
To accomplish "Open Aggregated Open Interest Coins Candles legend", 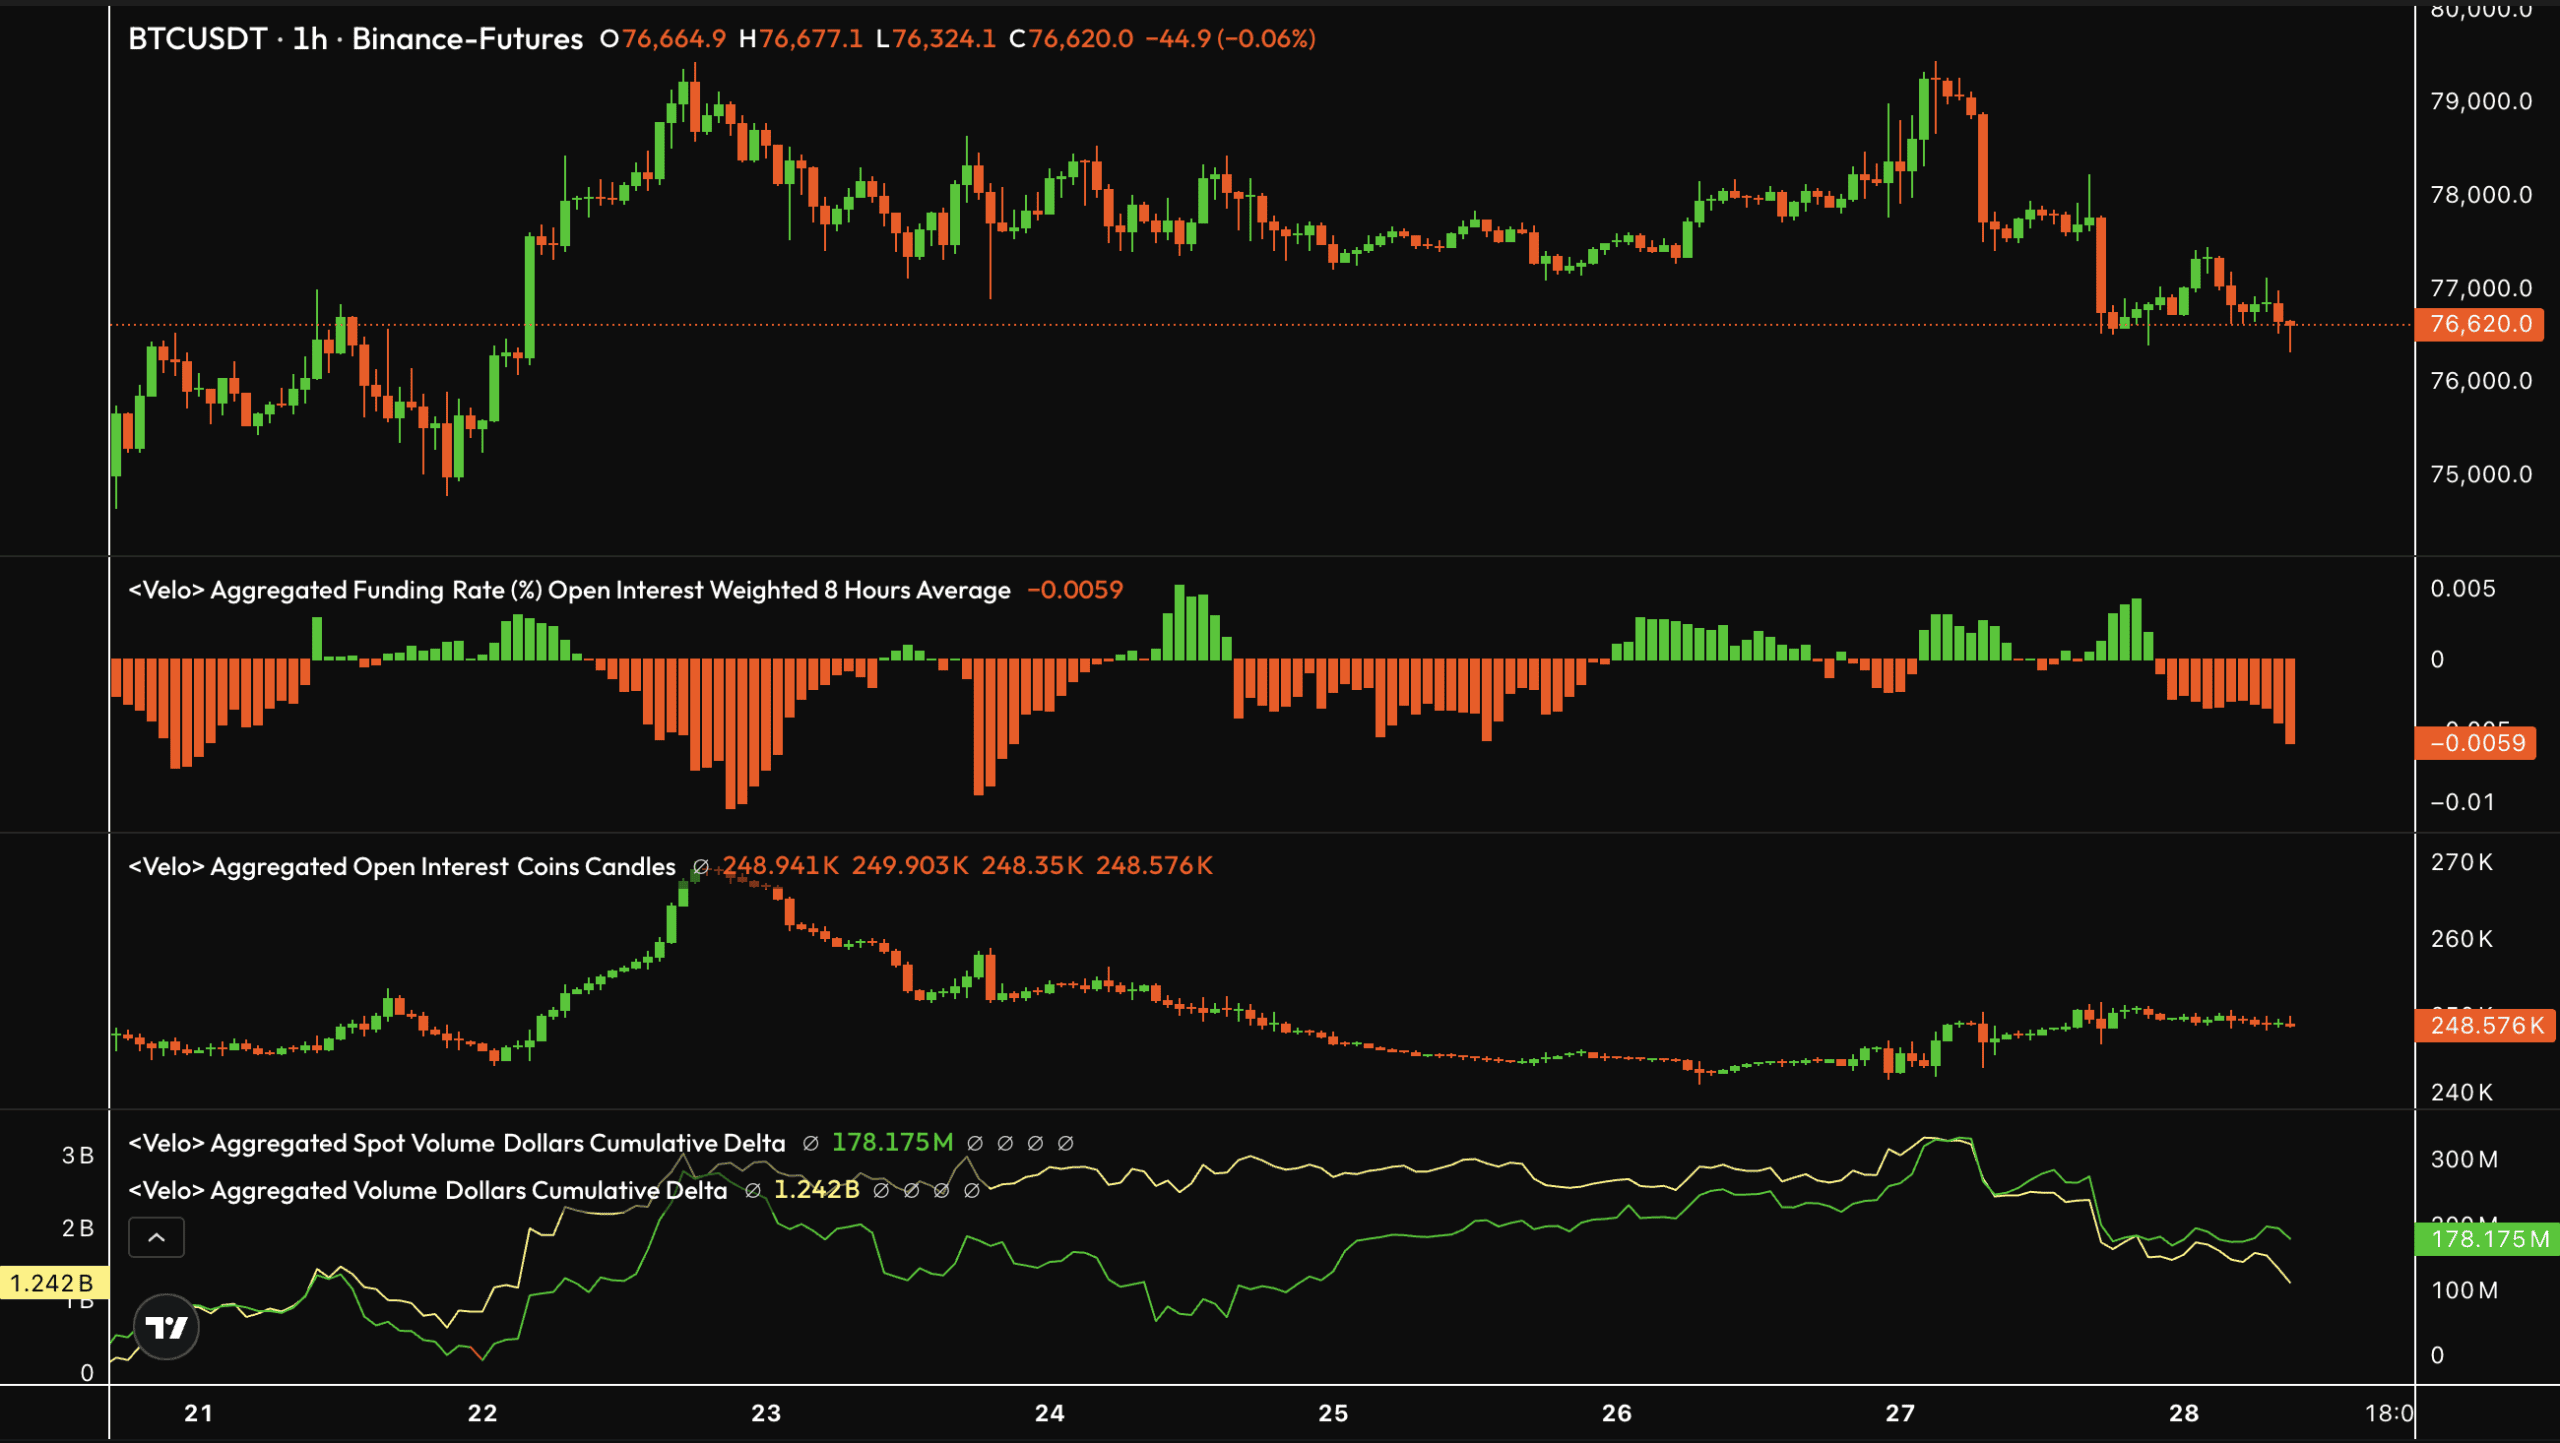I will point(402,866).
